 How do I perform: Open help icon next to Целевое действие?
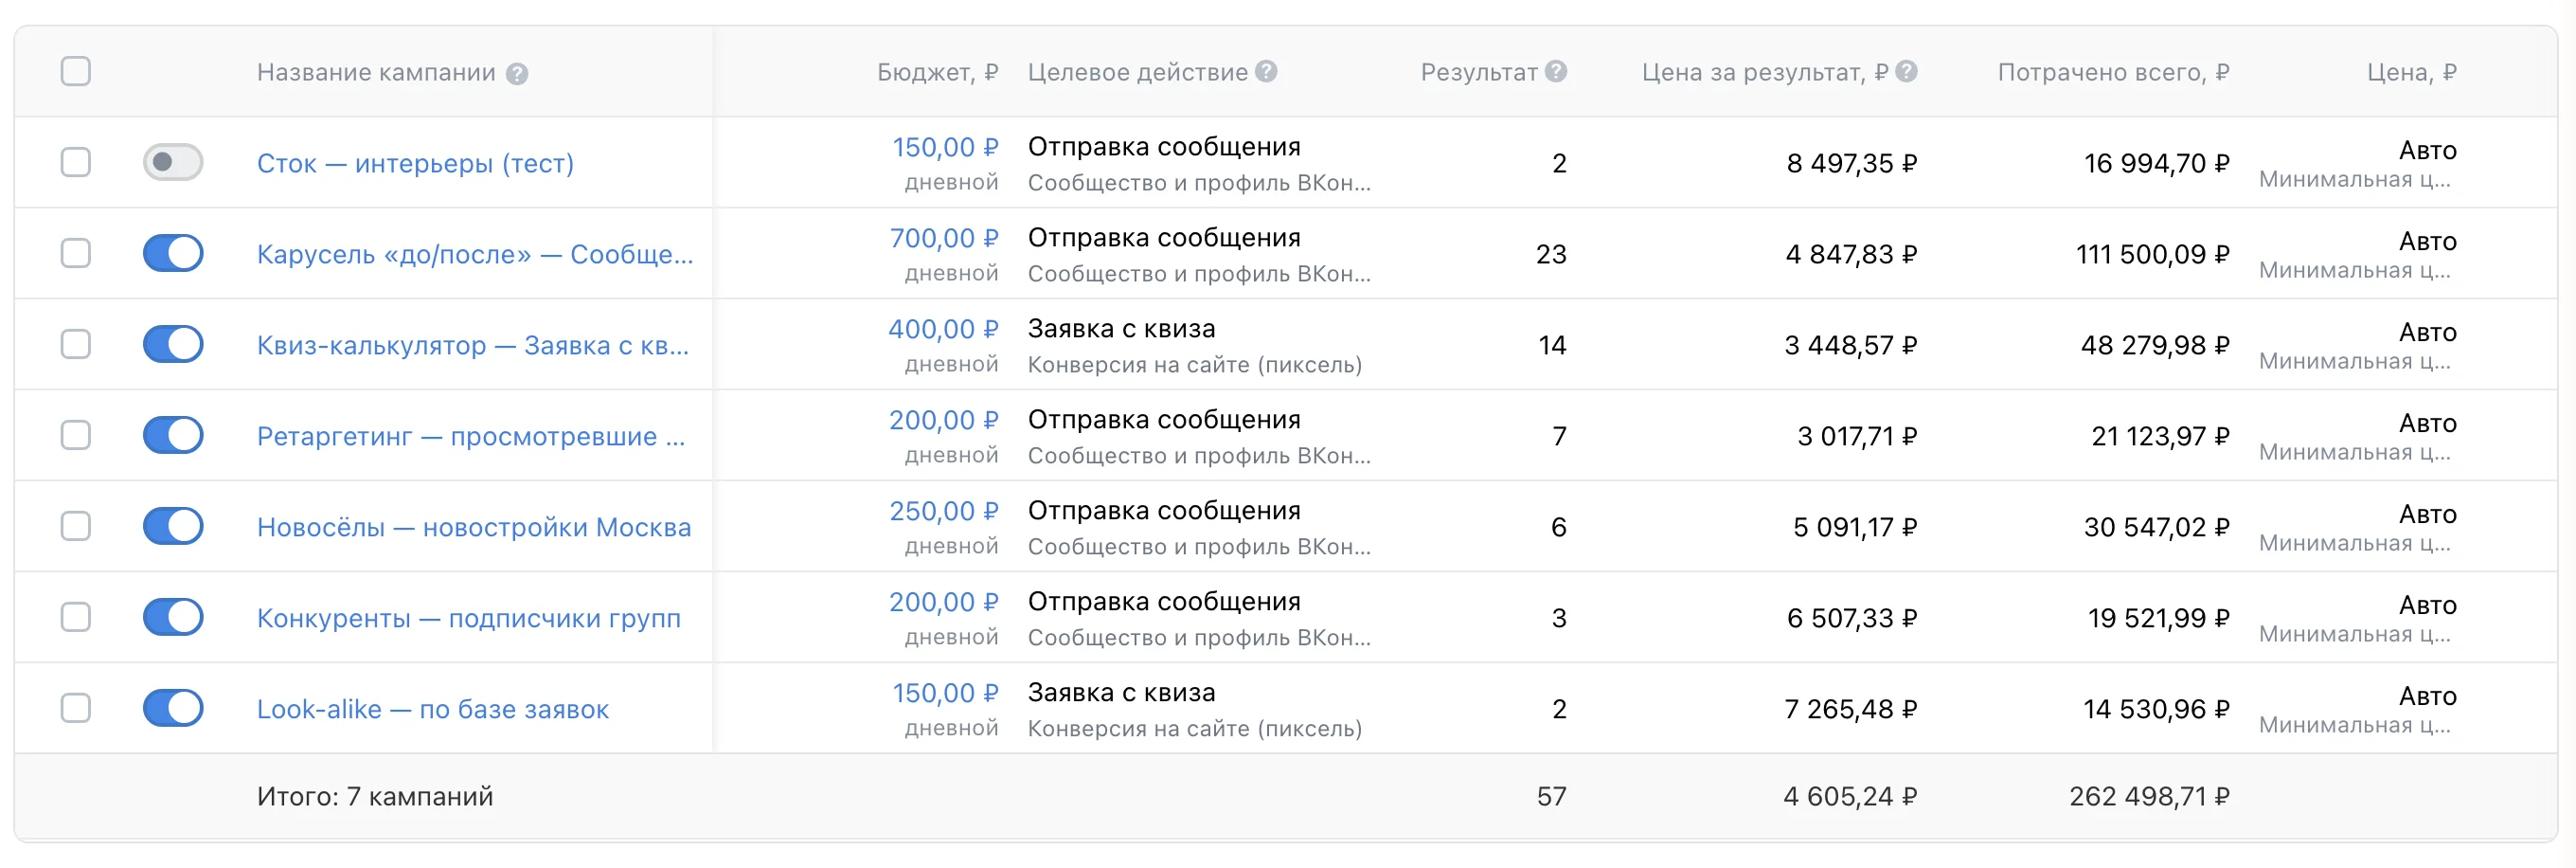tap(1266, 72)
